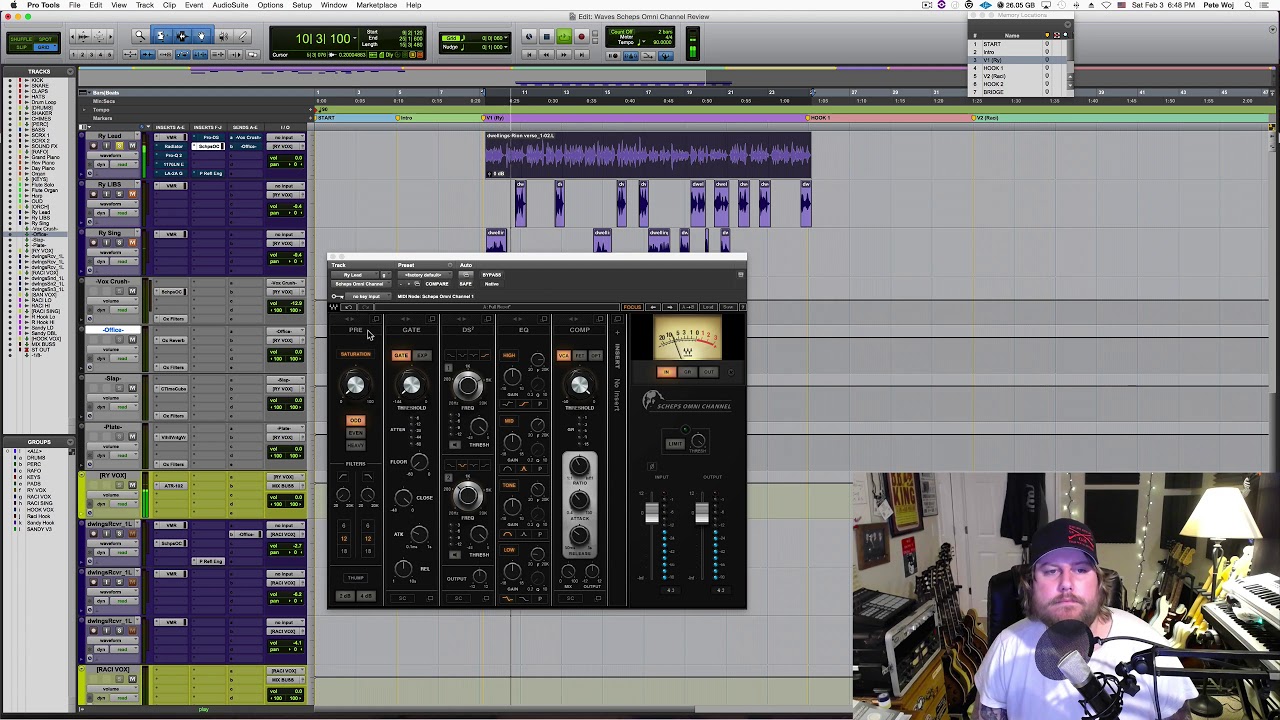Click the Record transport button
The image size is (1280, 720).
tap(582, 37)
